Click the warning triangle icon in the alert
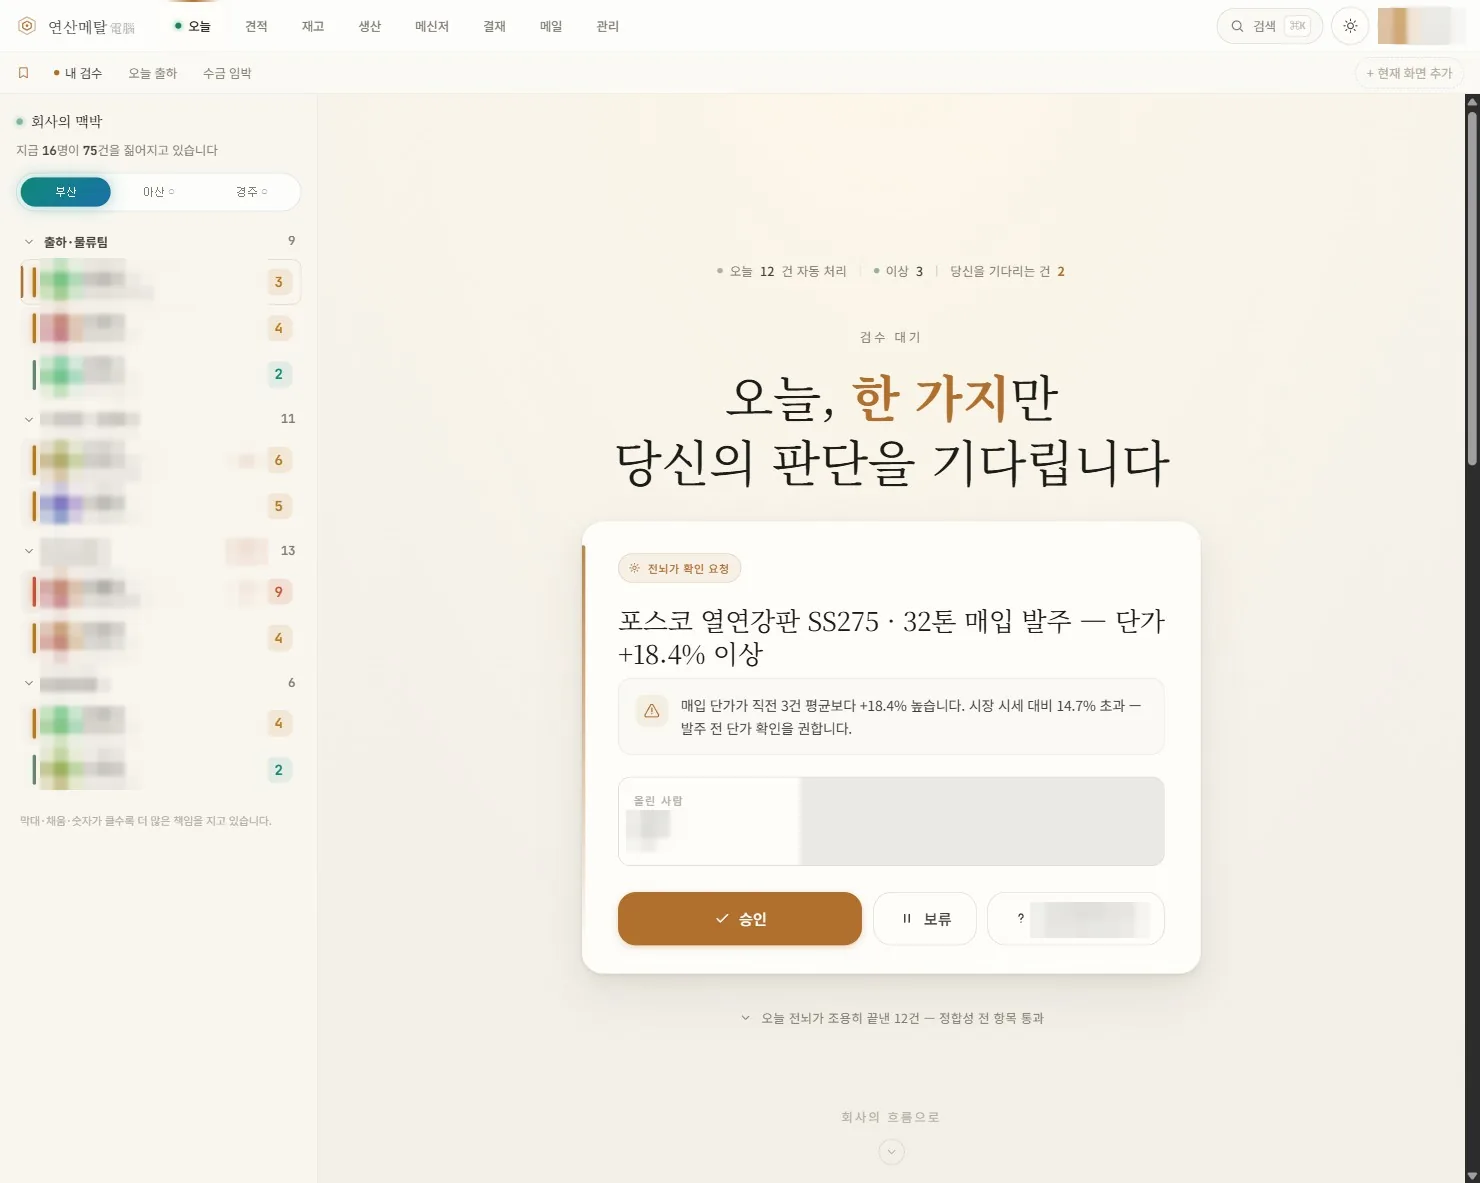 point(652,711)
